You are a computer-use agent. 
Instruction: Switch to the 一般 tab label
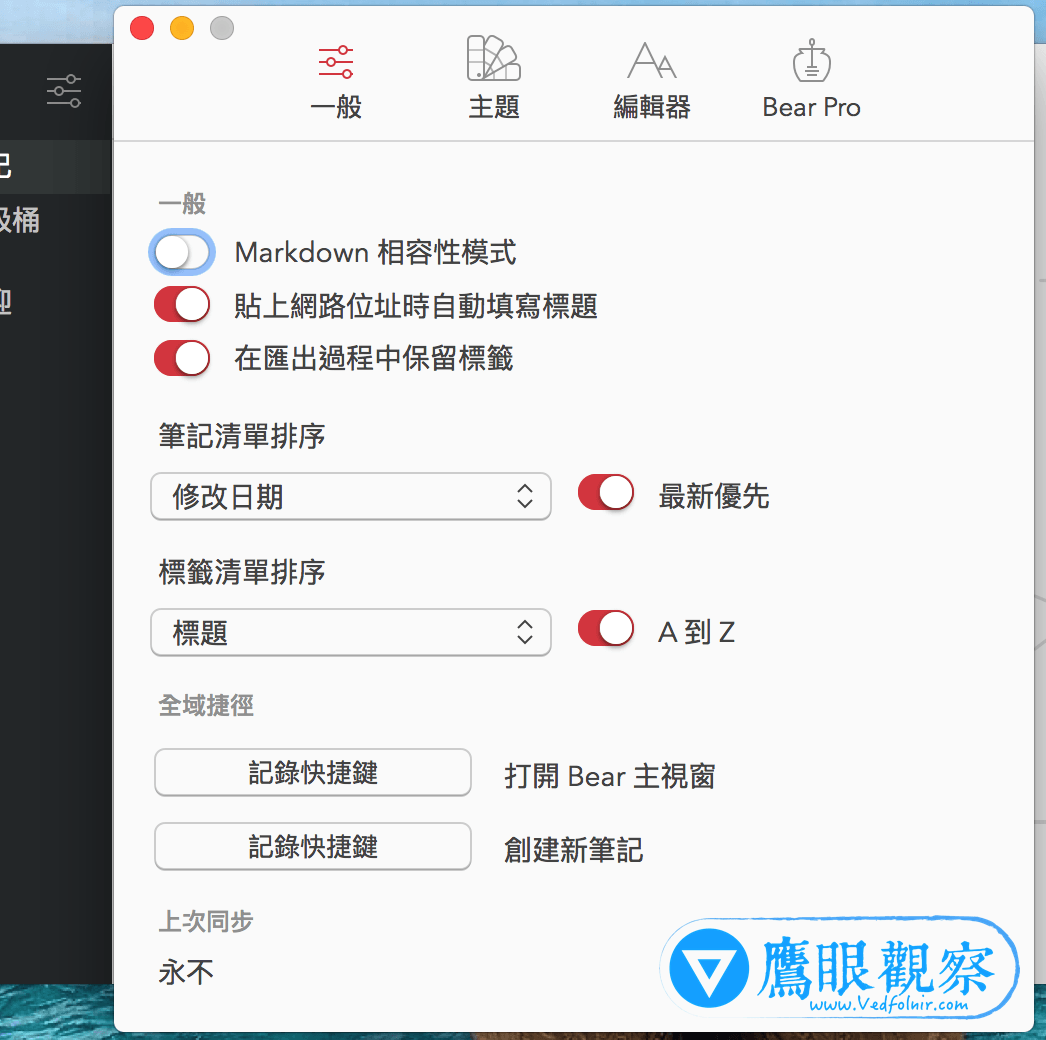coord(336,107)
